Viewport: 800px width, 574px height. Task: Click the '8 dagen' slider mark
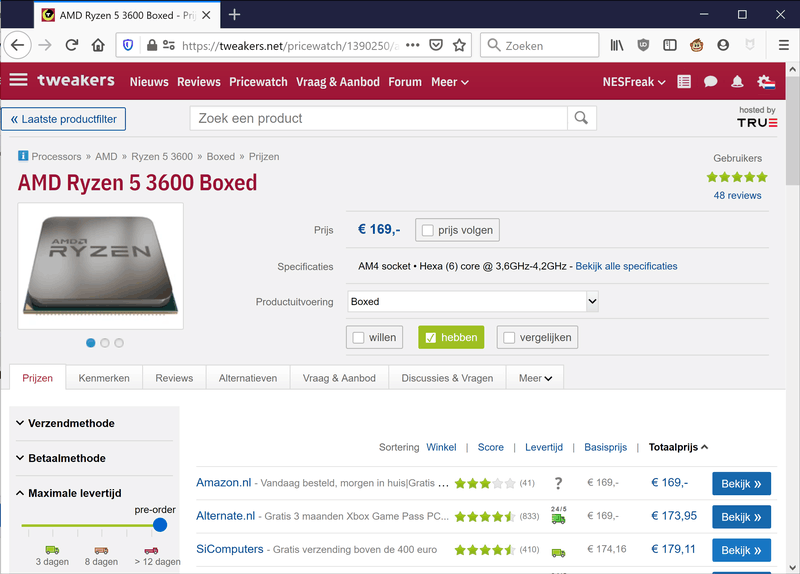coord(101,556)
